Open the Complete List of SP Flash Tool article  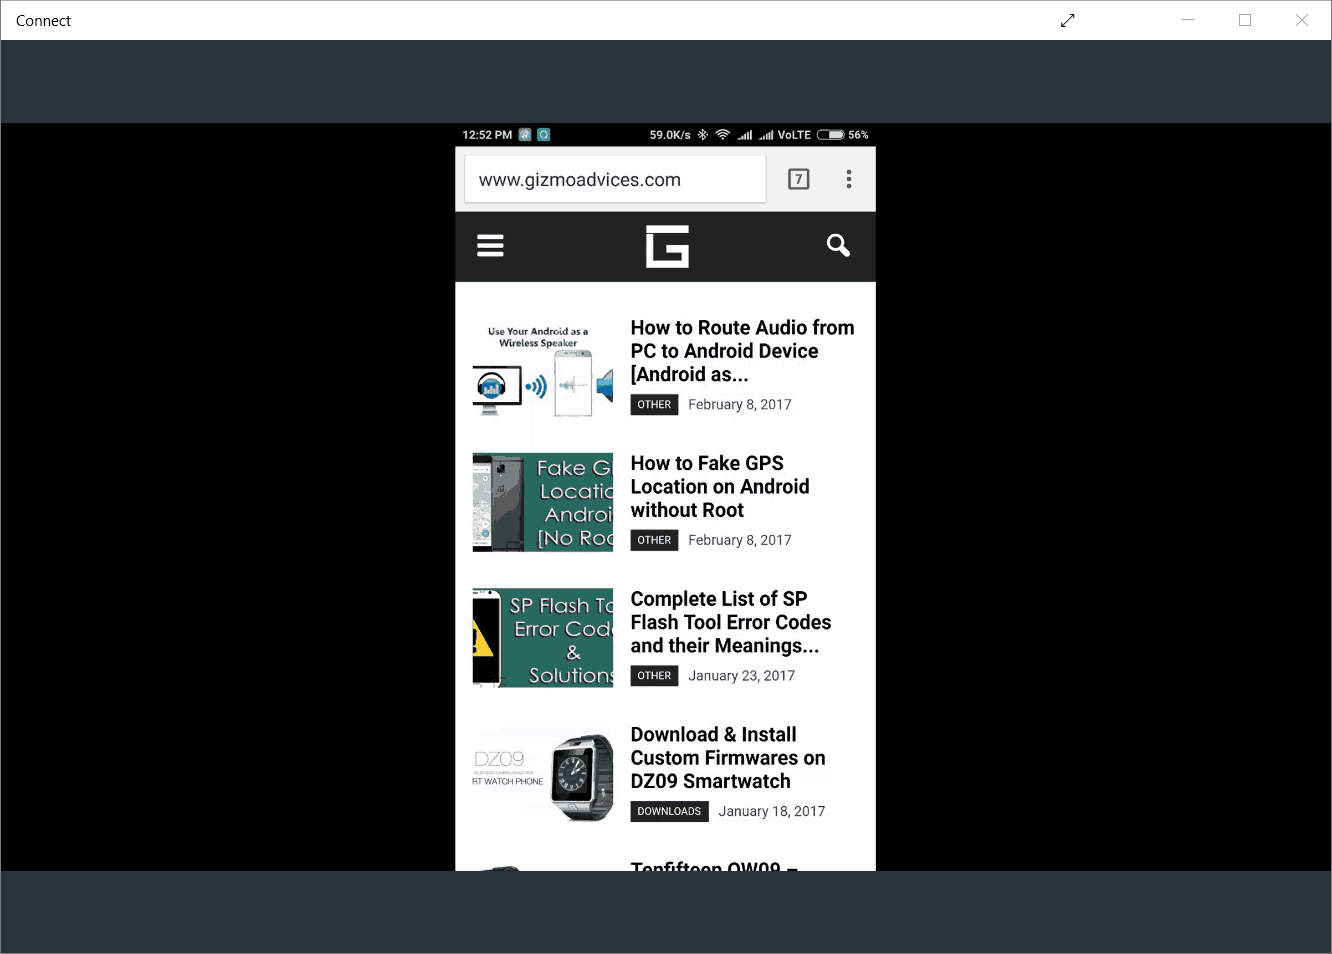[731, 622]
